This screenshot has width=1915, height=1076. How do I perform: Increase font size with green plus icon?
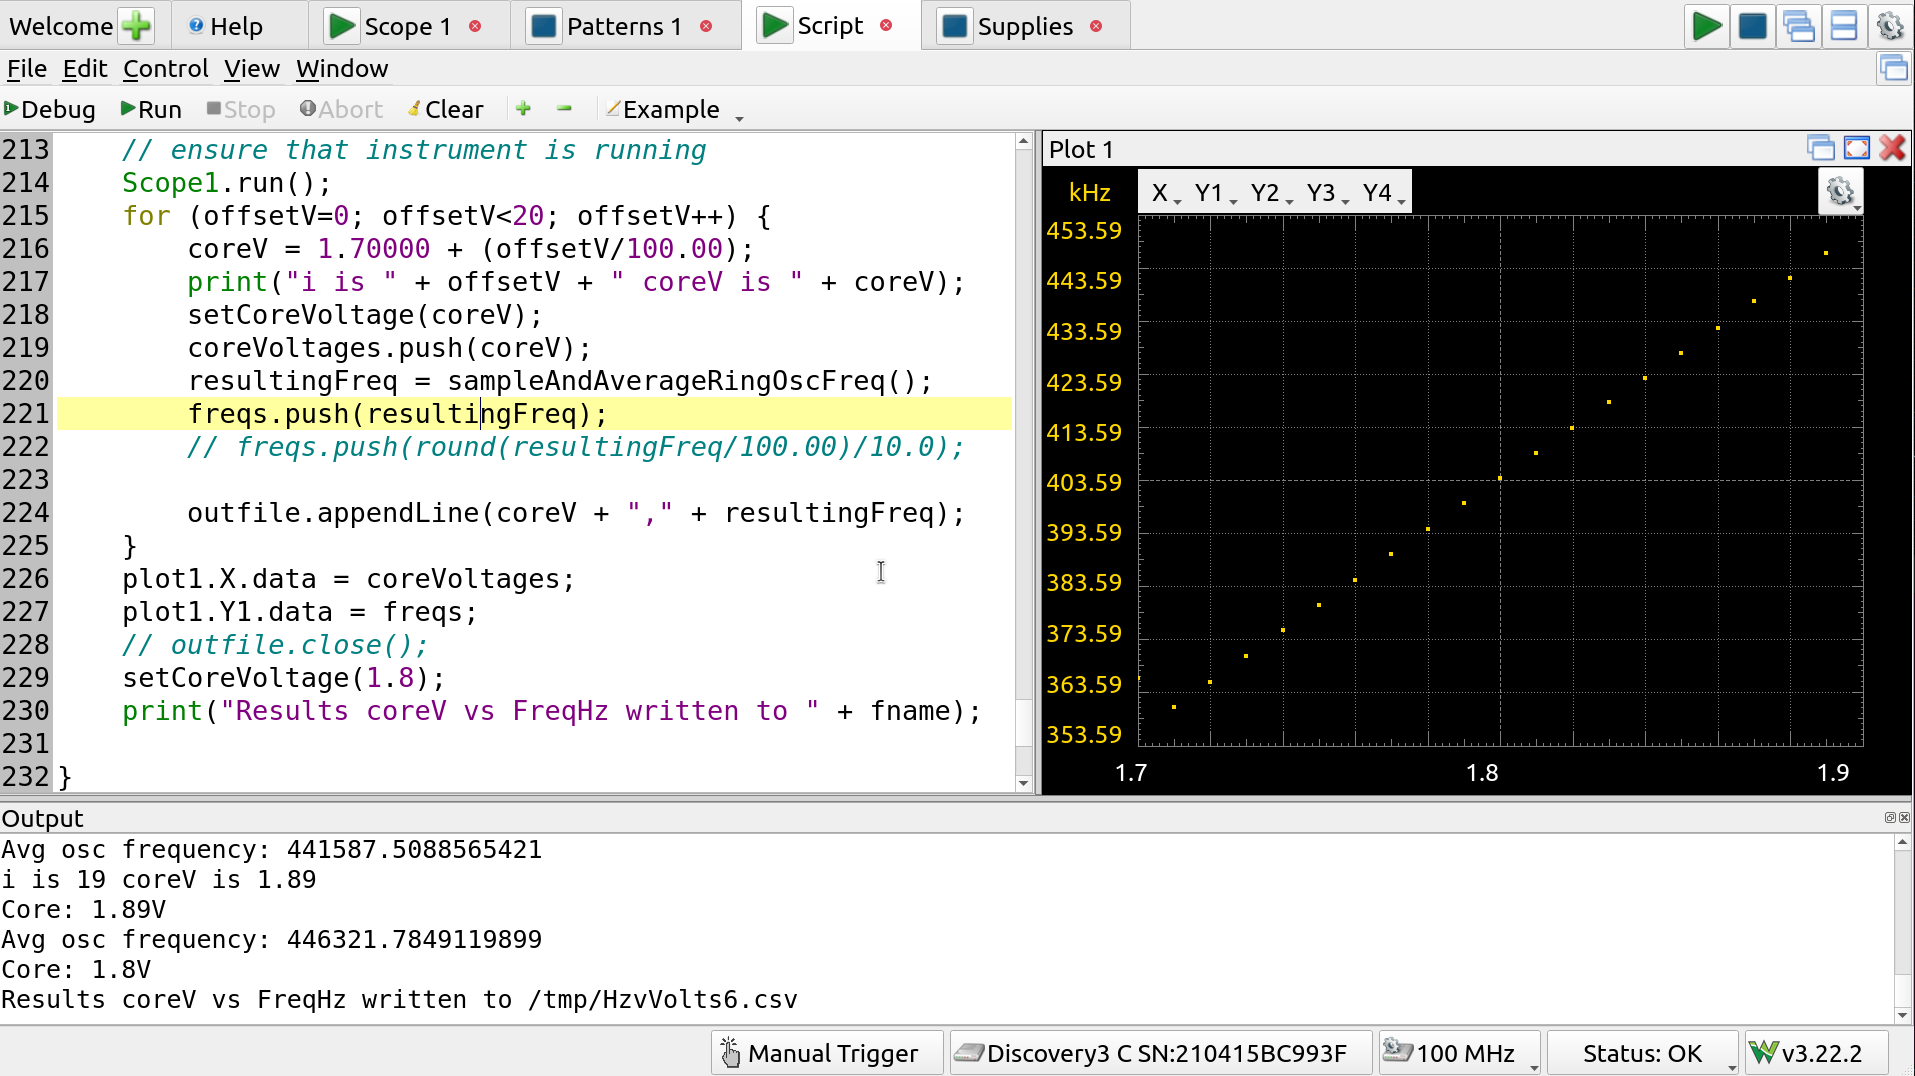(x=523, y=108)
